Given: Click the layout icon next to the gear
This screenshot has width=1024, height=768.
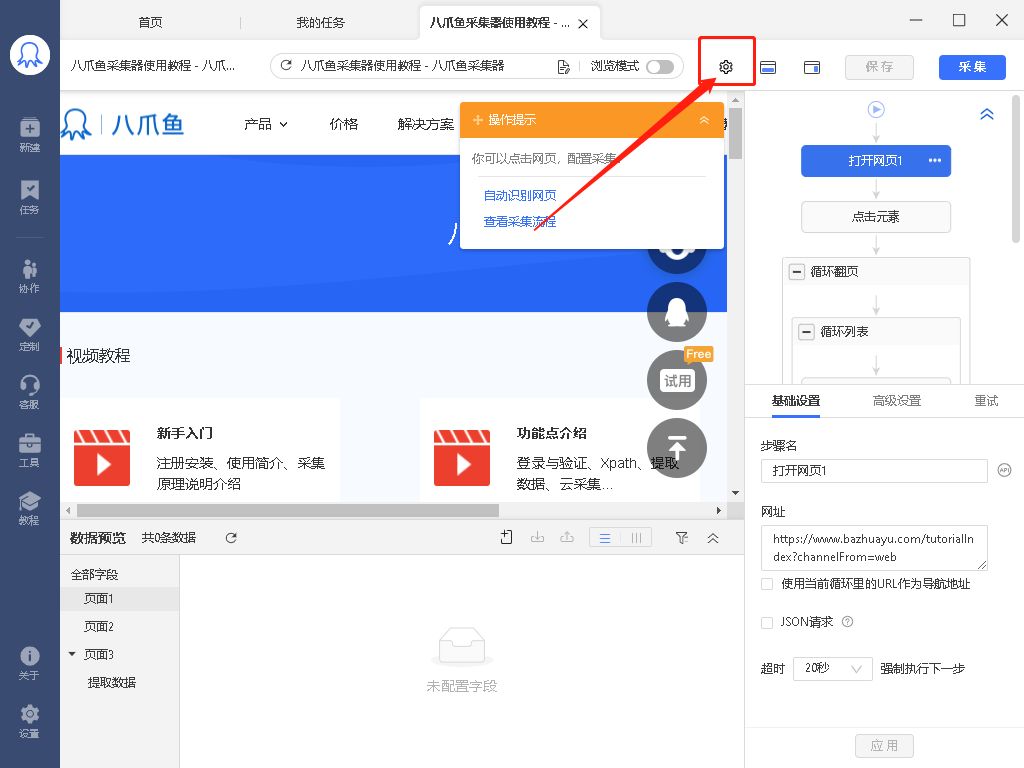Looking at the screenshot, I should coord(768,67).
